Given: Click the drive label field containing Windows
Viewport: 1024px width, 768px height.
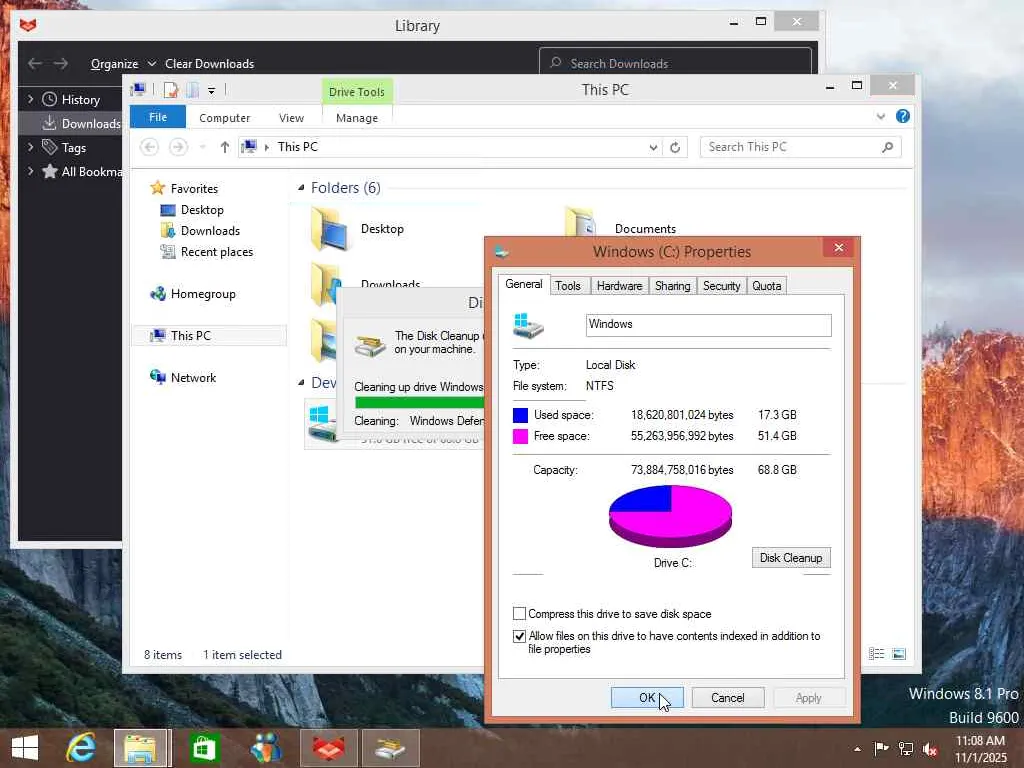Looking at the screenshot, I should [709, 325].
